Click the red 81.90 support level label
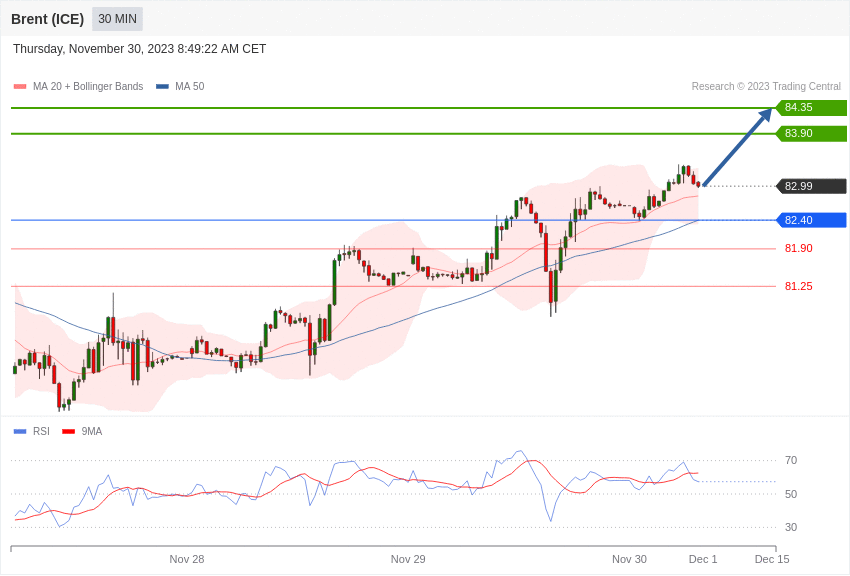This screenshot has height=576, width=850. (798, 249)
